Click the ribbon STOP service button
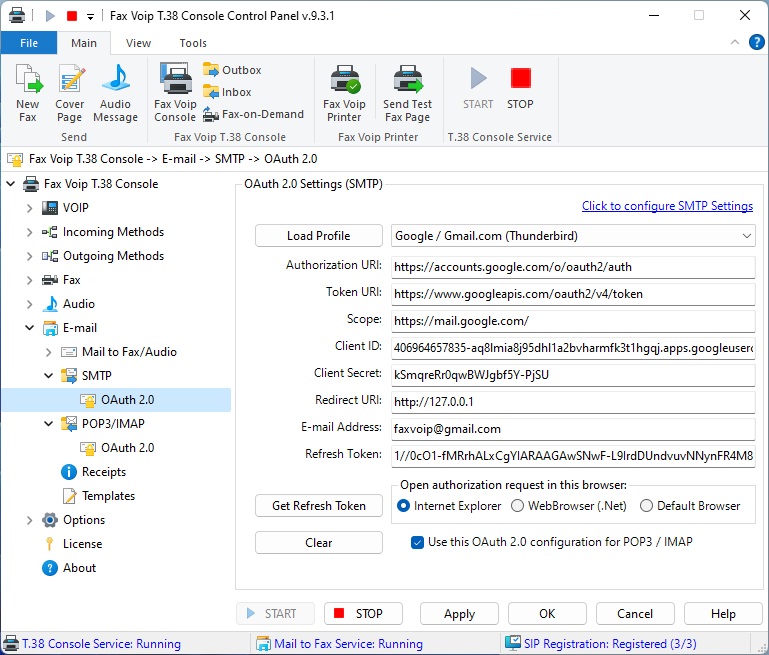The height and width of the screenshot is (655, 769). [x=520, y=88]
